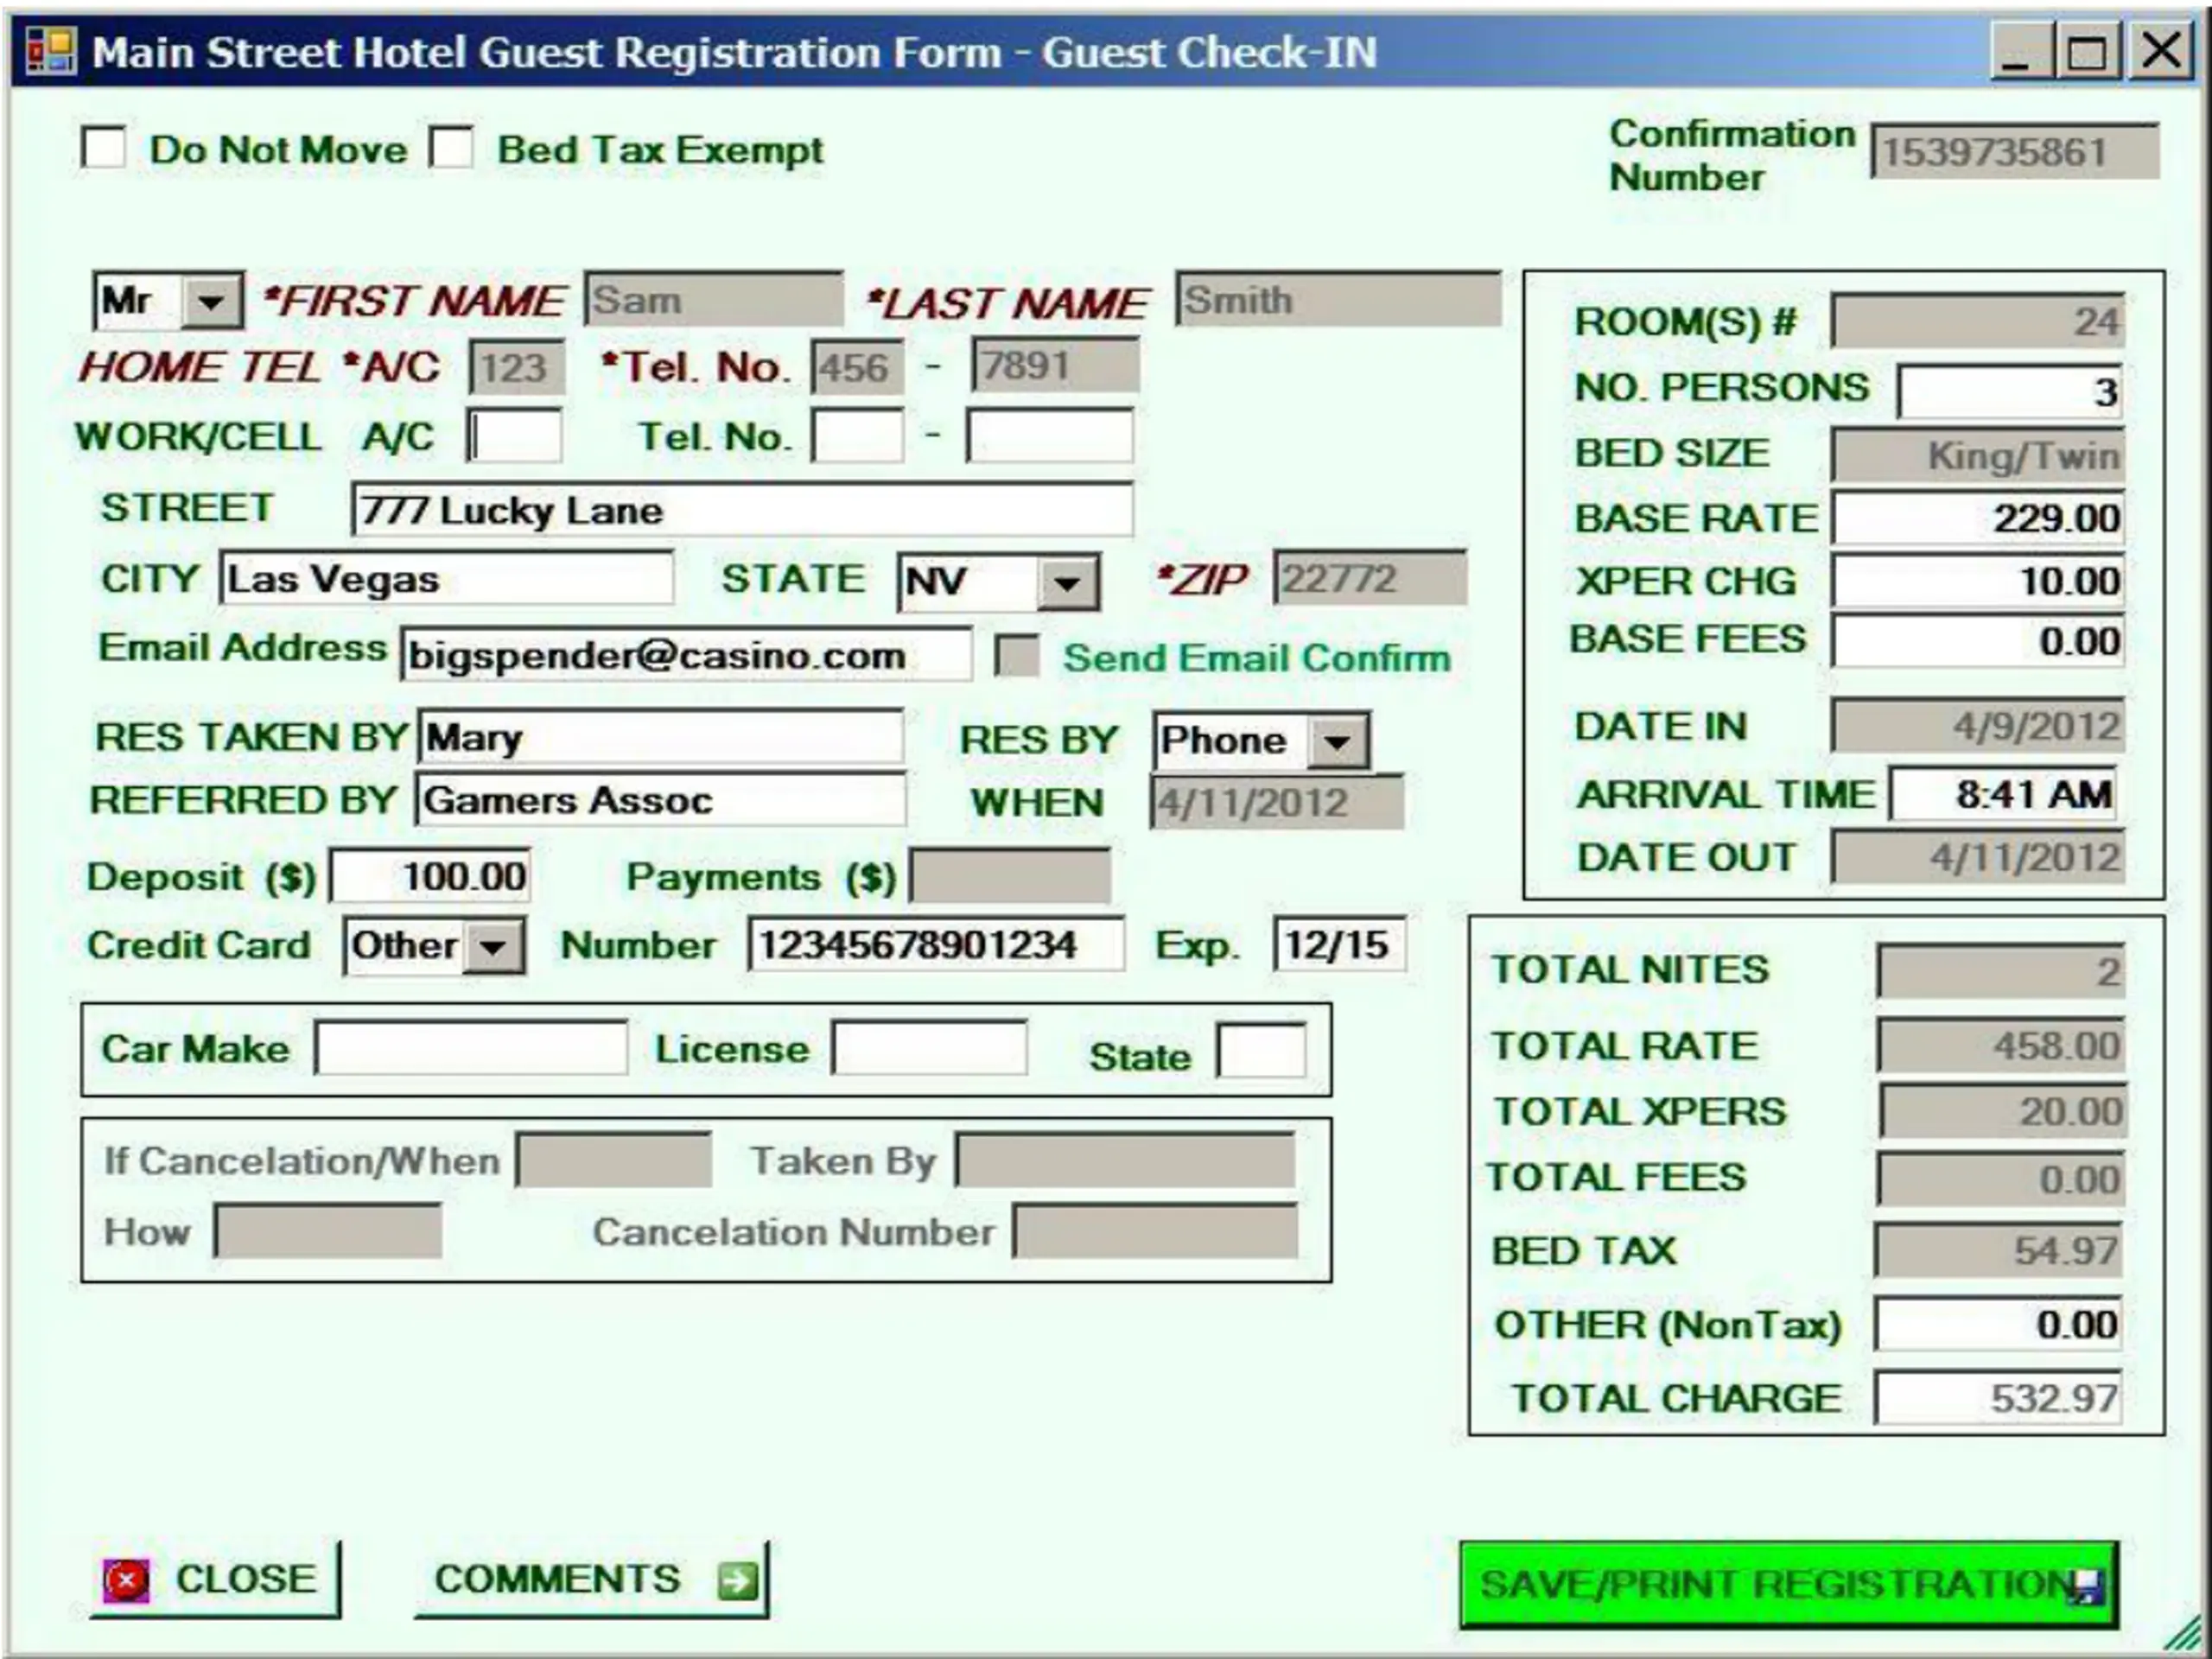Viewport: 2212px width, 1659px height.
Task: Check the Send Email Confirm box
Action: coord(1018,656)
